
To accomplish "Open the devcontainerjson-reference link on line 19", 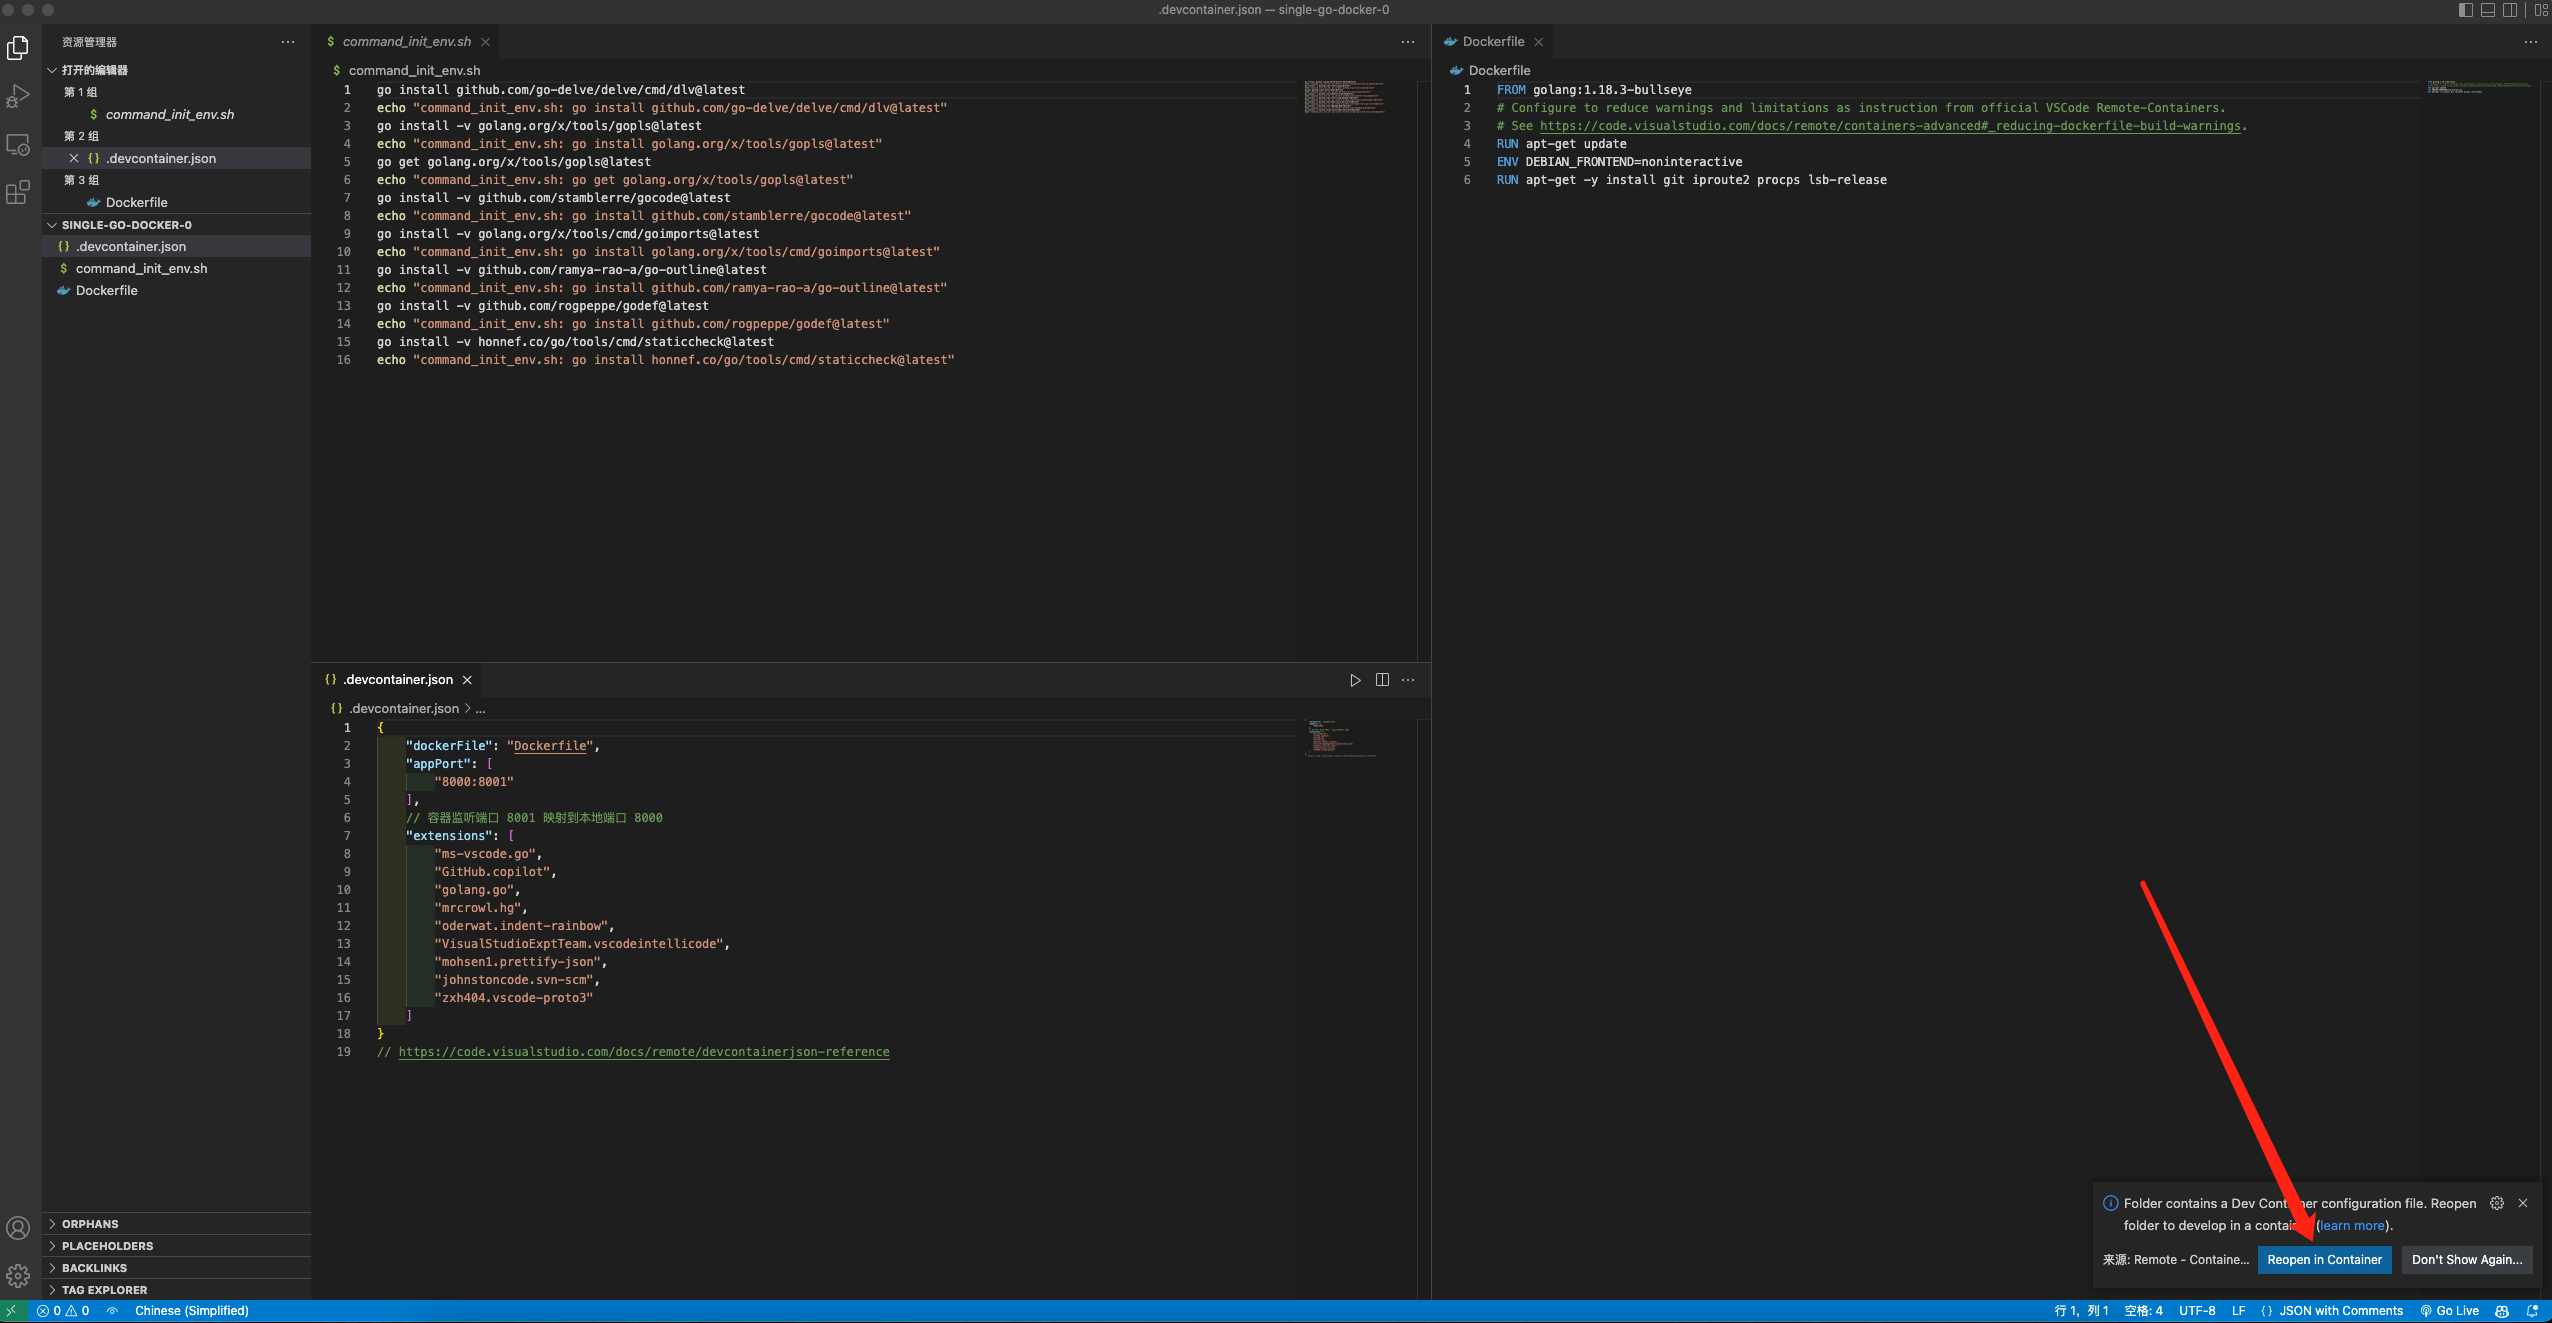I will click(x=645, y=1052).
